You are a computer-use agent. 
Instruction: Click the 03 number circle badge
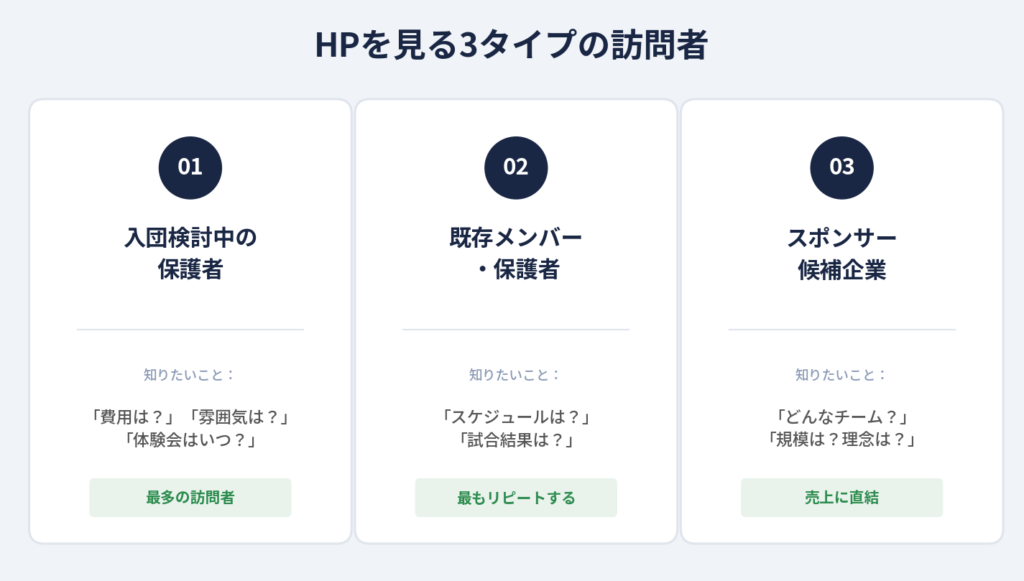(x=842, y=168)
